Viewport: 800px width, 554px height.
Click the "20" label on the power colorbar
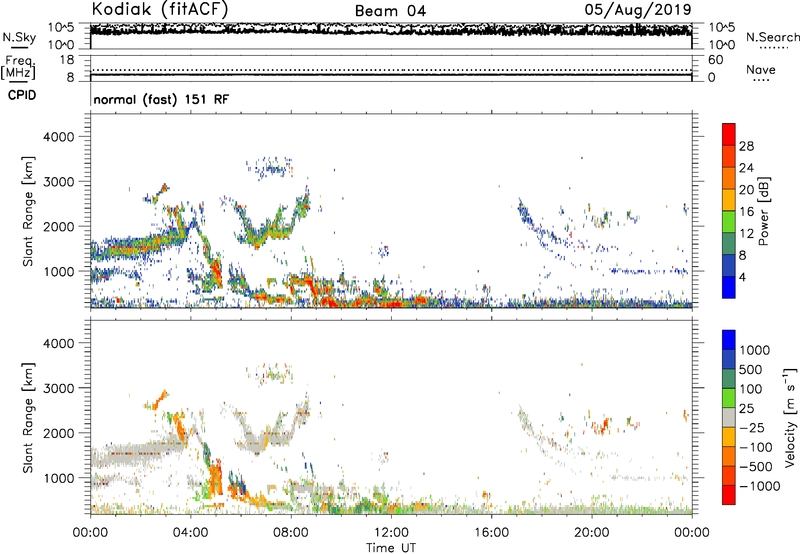click(x=746, y=190)
